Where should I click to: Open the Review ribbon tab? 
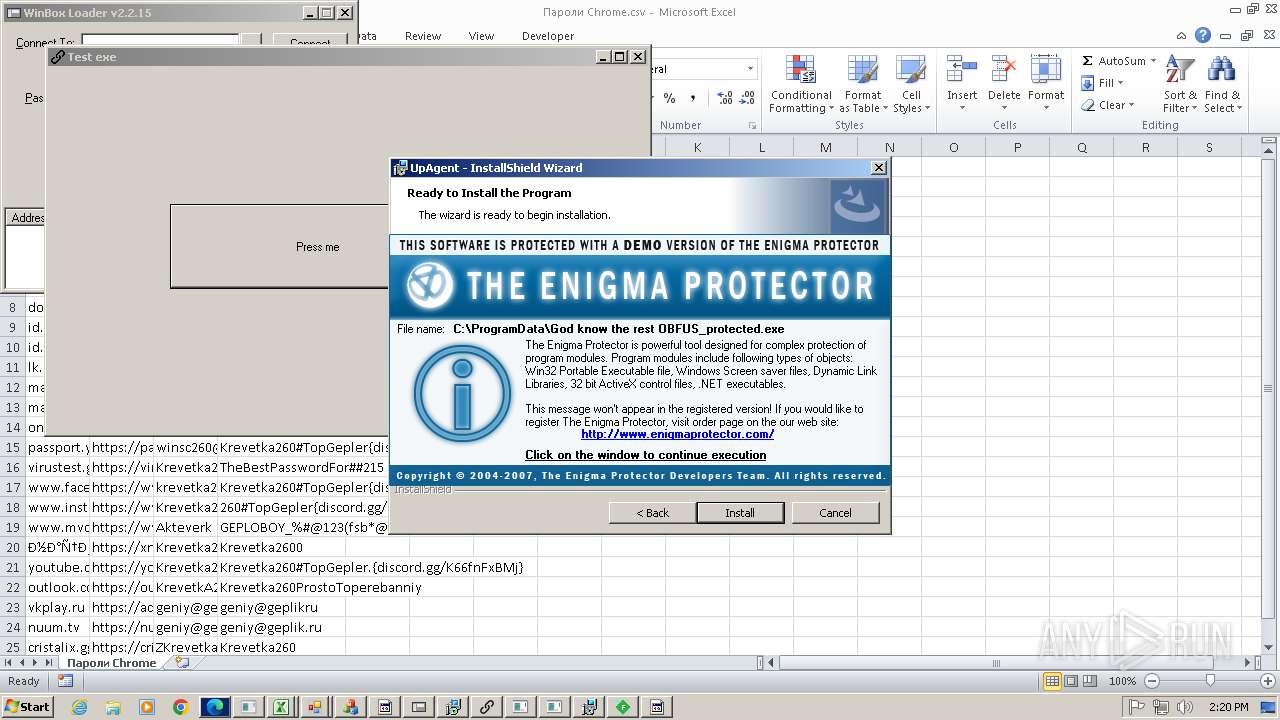pos(423,36)
